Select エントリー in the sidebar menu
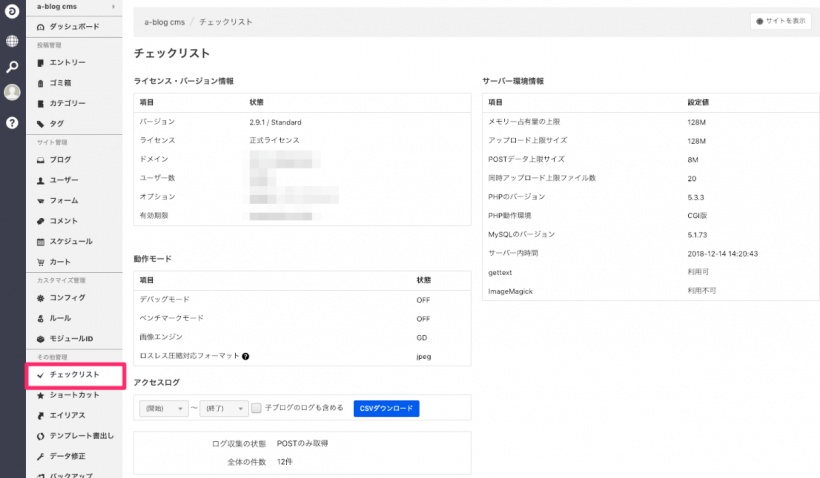 [x=66, y=63]
